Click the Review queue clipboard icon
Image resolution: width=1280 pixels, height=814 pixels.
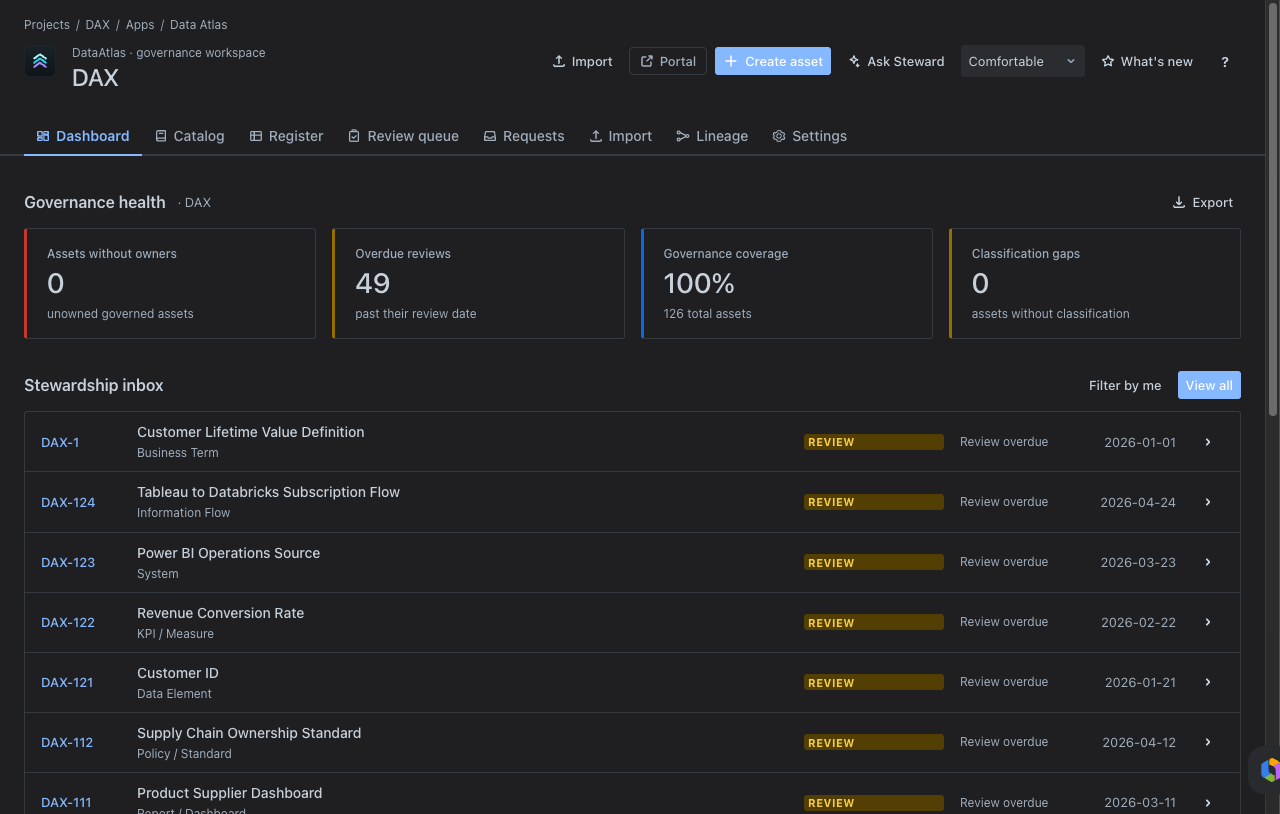354,136
